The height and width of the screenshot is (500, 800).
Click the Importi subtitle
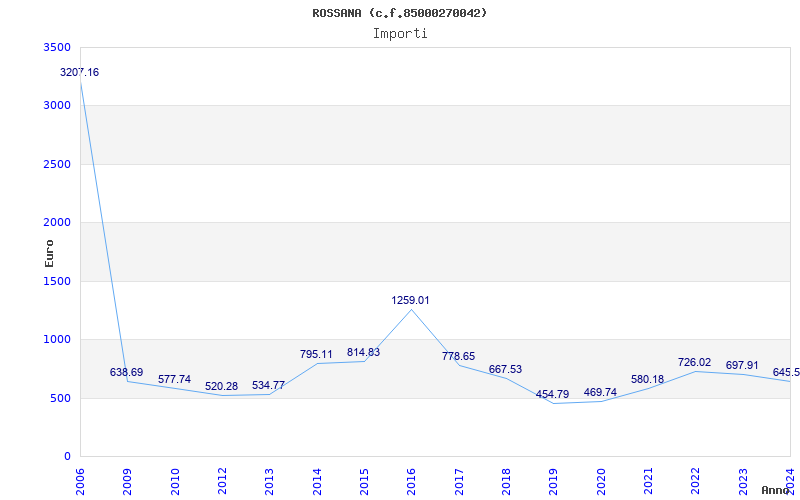point(399,34)
